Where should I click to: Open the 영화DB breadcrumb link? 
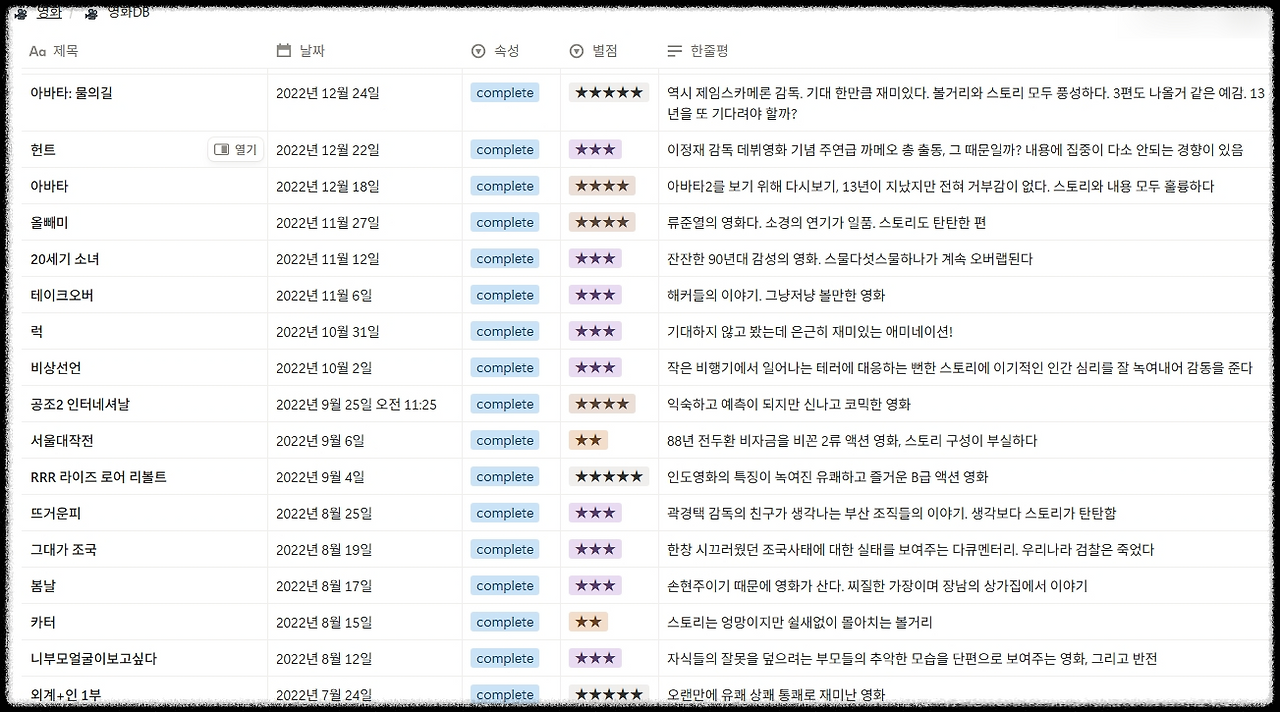tap(117, 13)
